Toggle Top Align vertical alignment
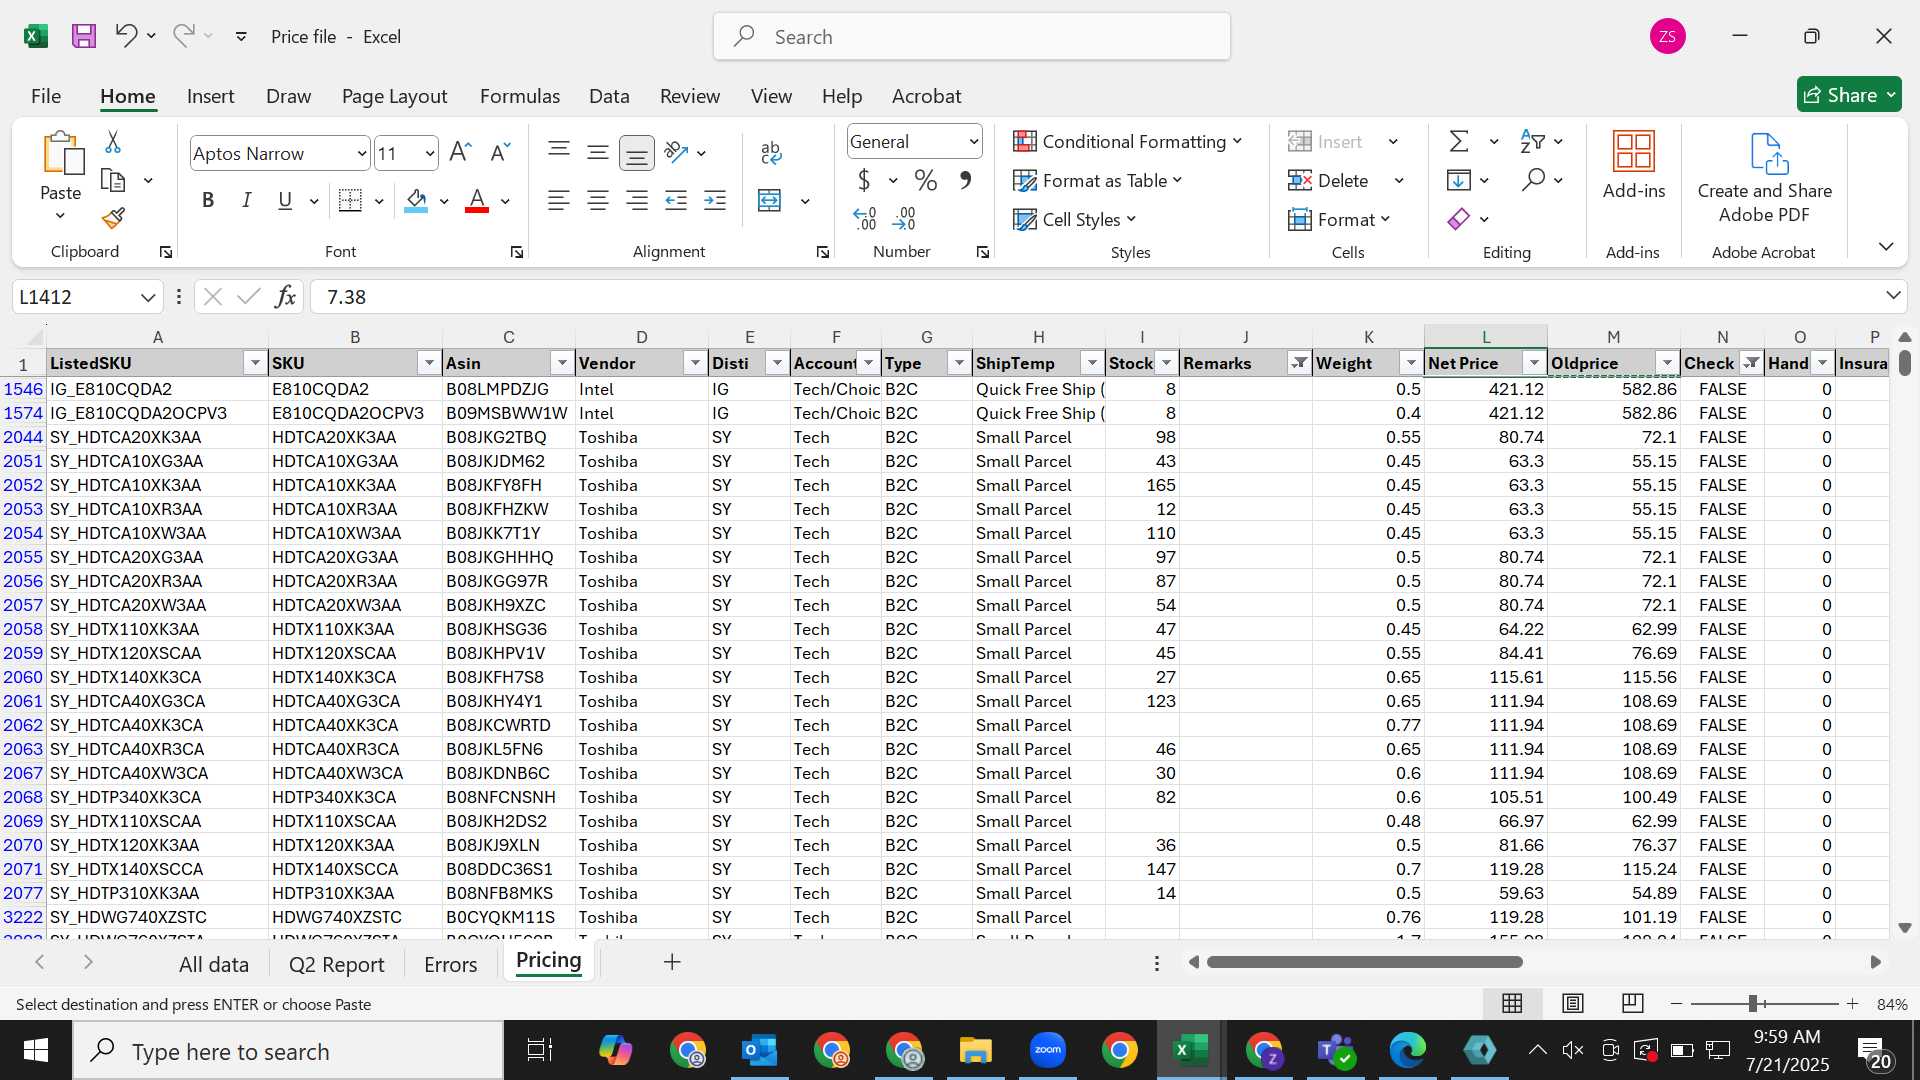The height and width of the screenshot is (1080, 1920). click(x=559, y=152)
